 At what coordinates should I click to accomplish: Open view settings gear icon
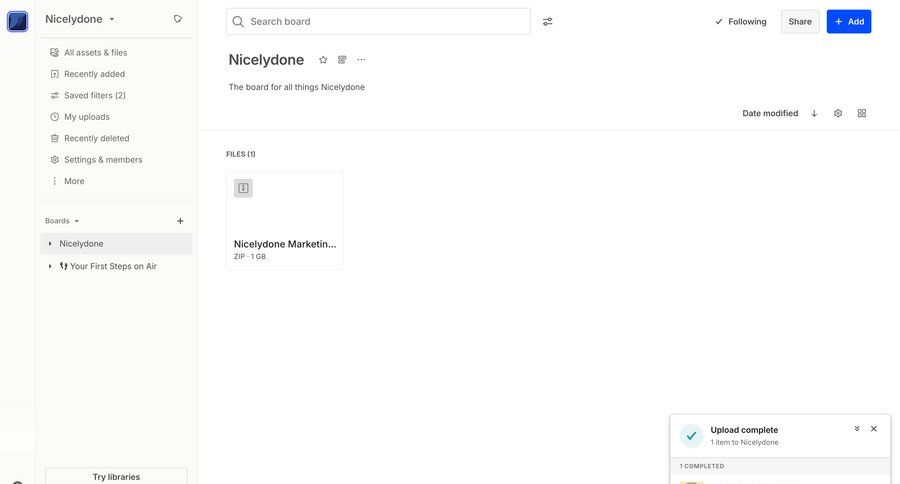838,113
